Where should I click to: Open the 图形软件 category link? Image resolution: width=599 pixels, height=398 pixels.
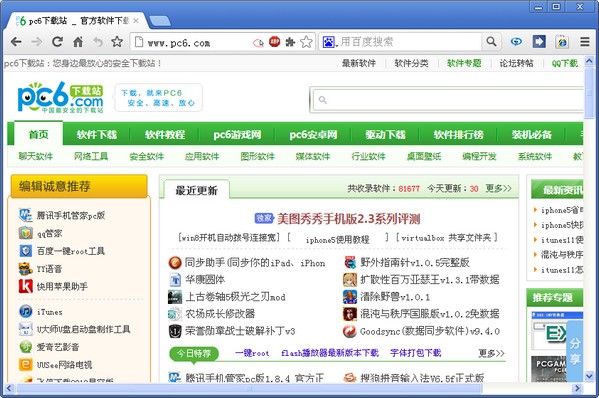(257, 156)
